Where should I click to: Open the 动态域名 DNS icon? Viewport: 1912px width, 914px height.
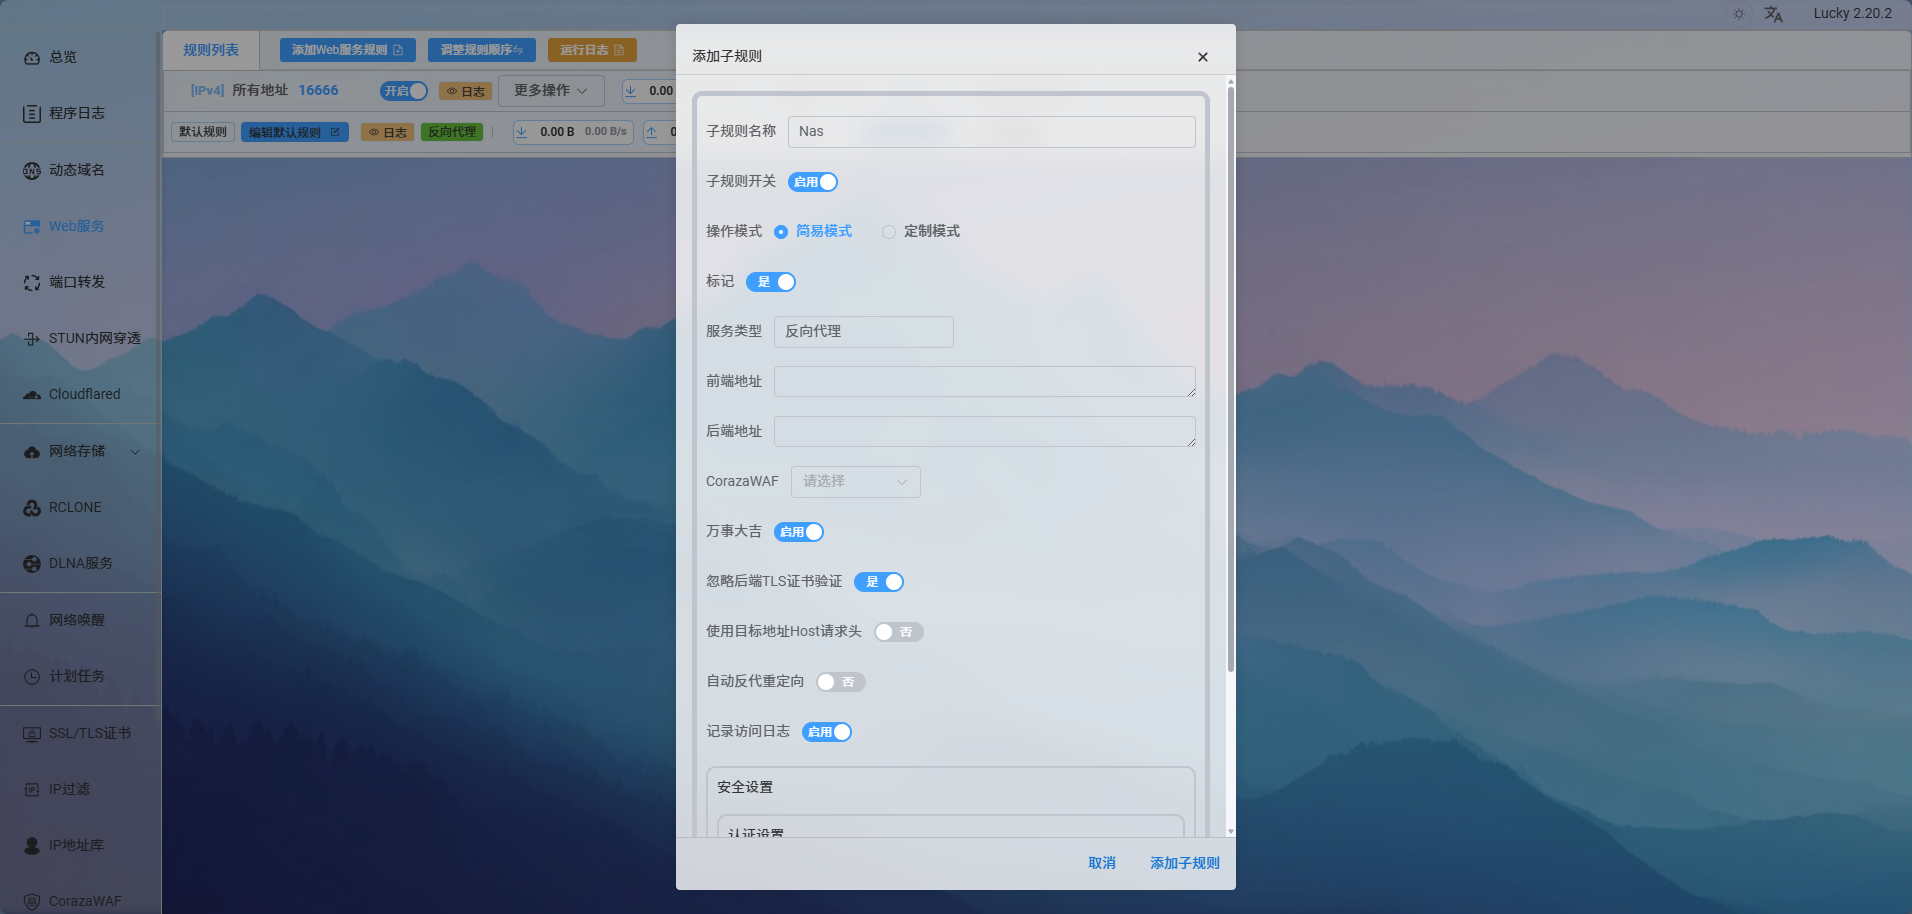(x=32, y=171)
